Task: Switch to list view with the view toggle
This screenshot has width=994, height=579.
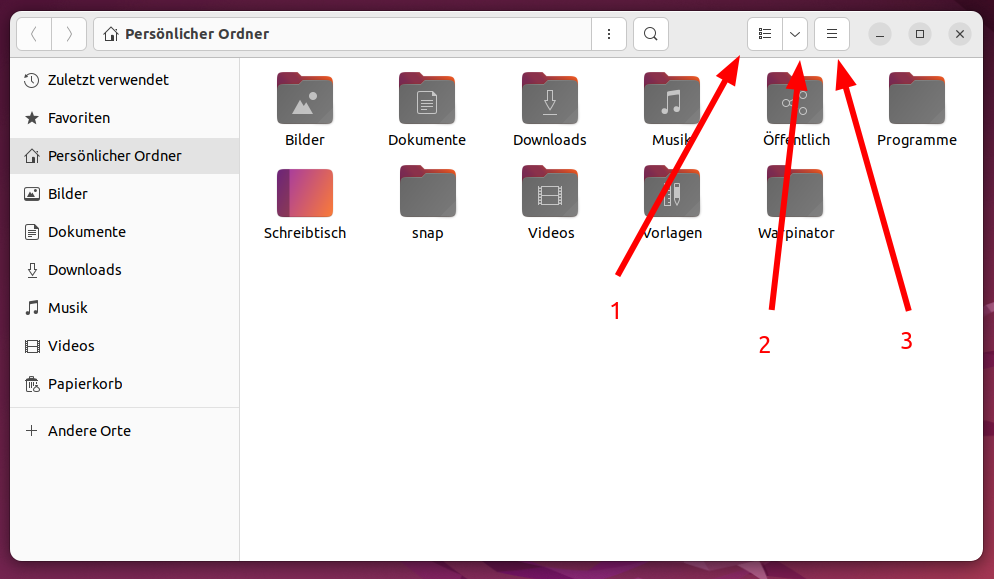Action: [x=765, y=34]
